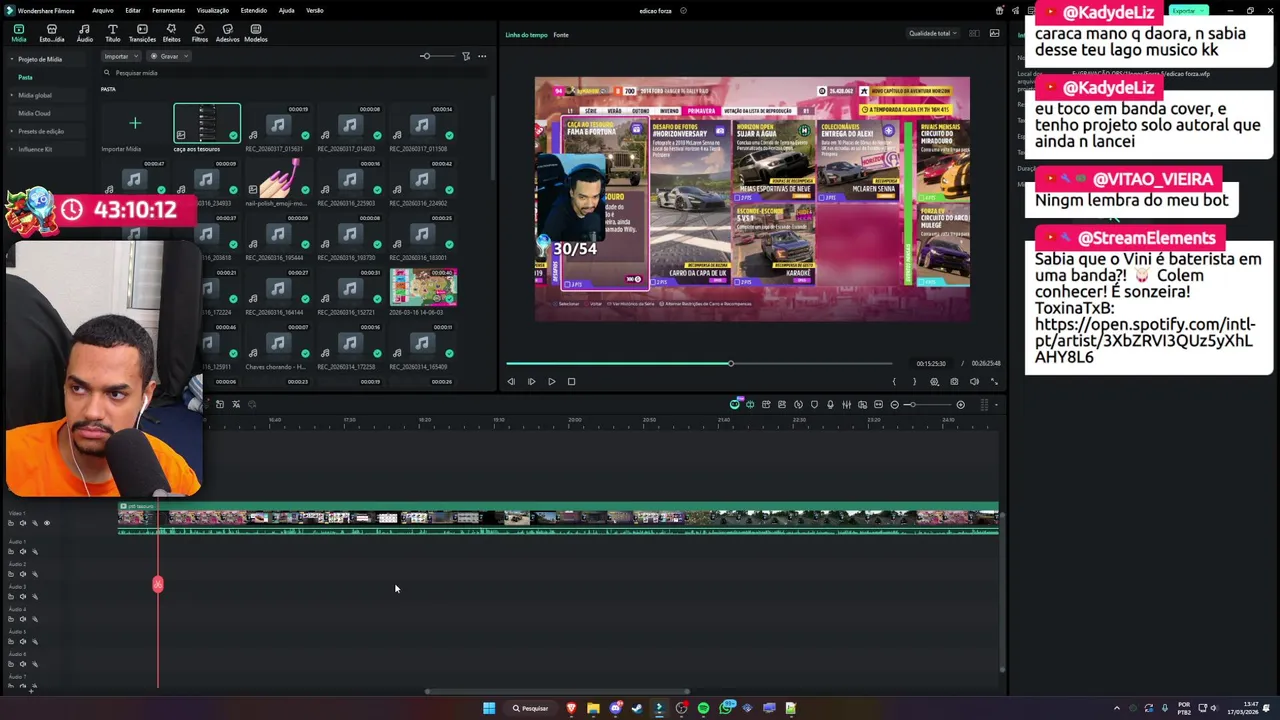This screenshot has width=1280, height=720.
Task: Open the Áudio library tab icon
Action: click(x=84, y=33)
